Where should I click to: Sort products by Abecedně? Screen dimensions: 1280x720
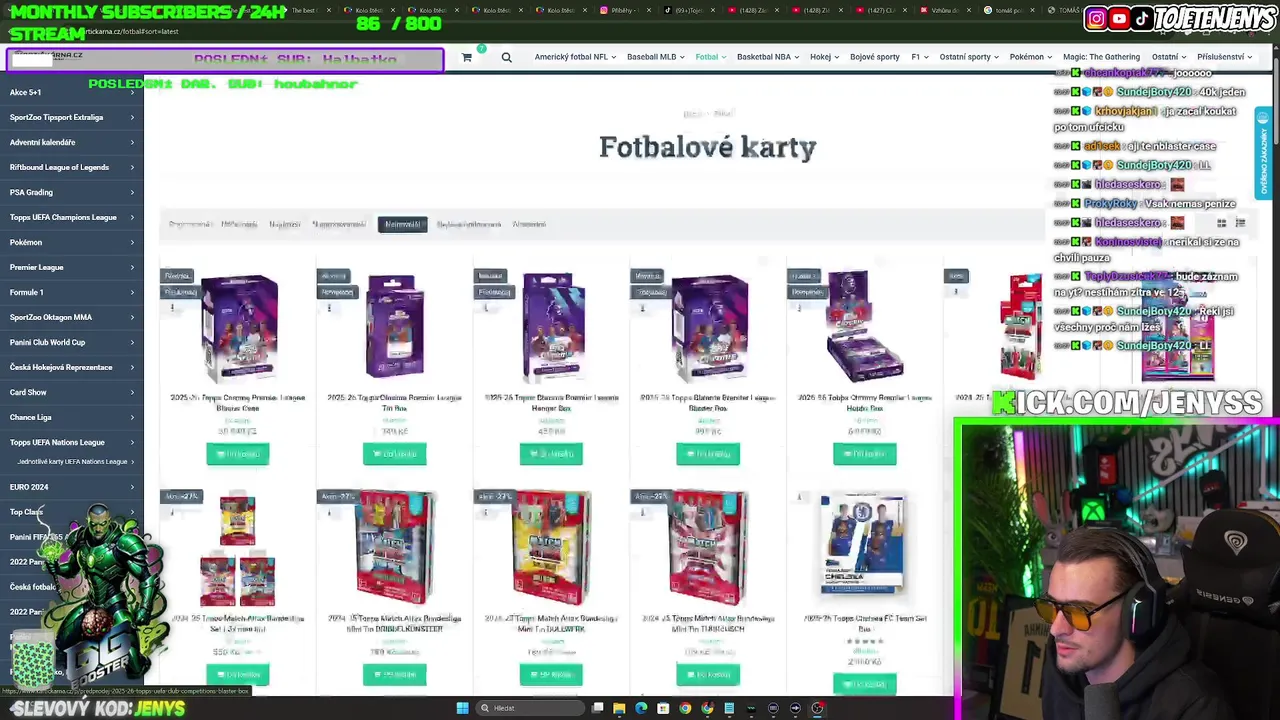529,224
